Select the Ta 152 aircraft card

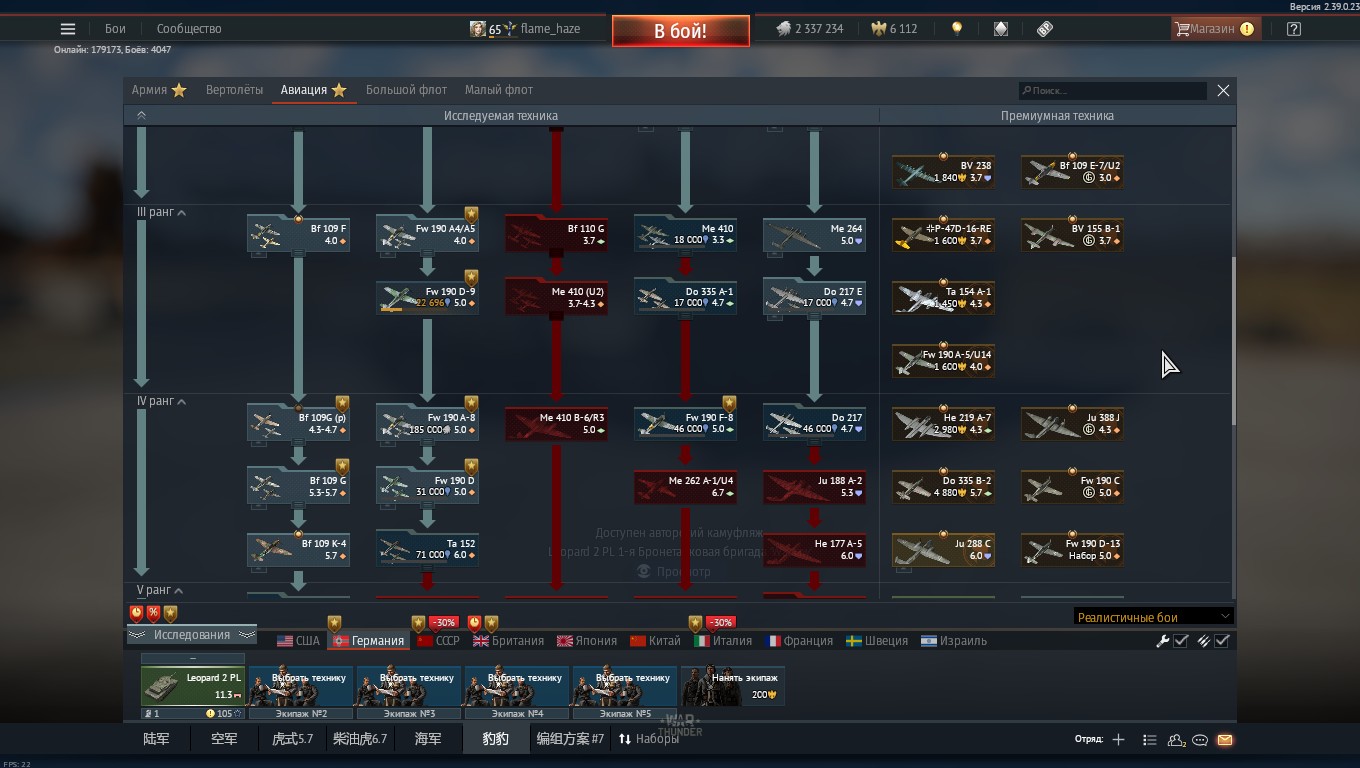(x=427, y=549)
